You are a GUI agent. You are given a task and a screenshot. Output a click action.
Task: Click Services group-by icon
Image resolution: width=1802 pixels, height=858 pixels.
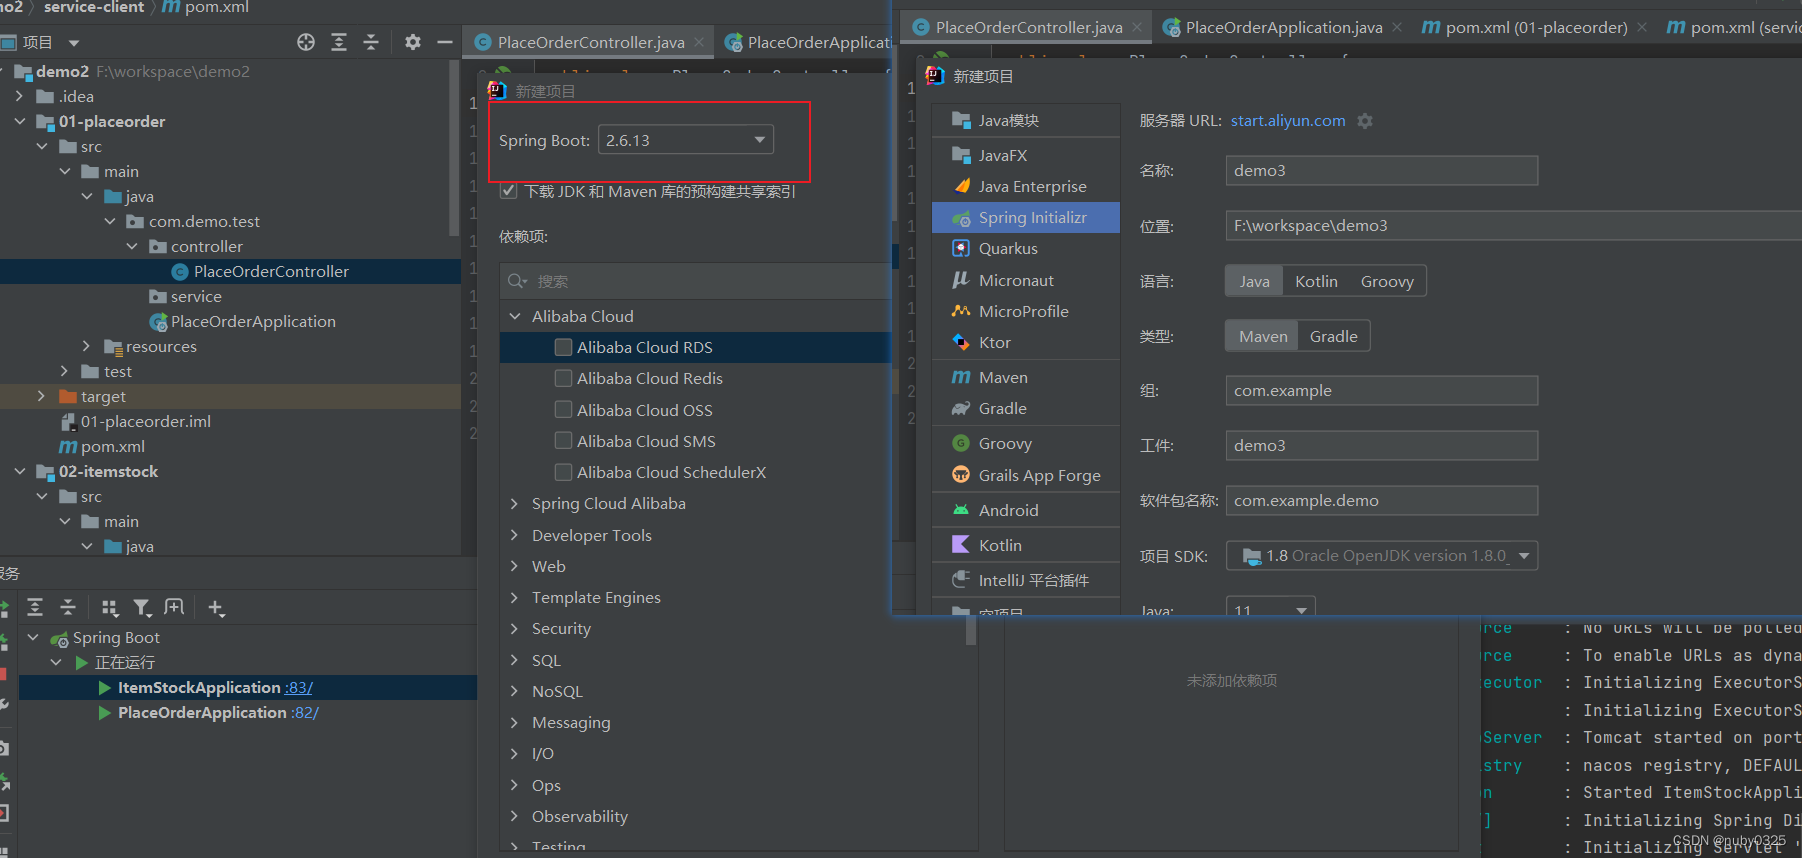[x=110, y=607]
